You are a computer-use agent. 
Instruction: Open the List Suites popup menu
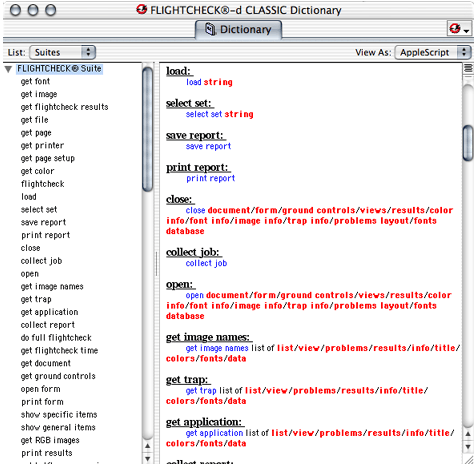[x=63, y=52]
